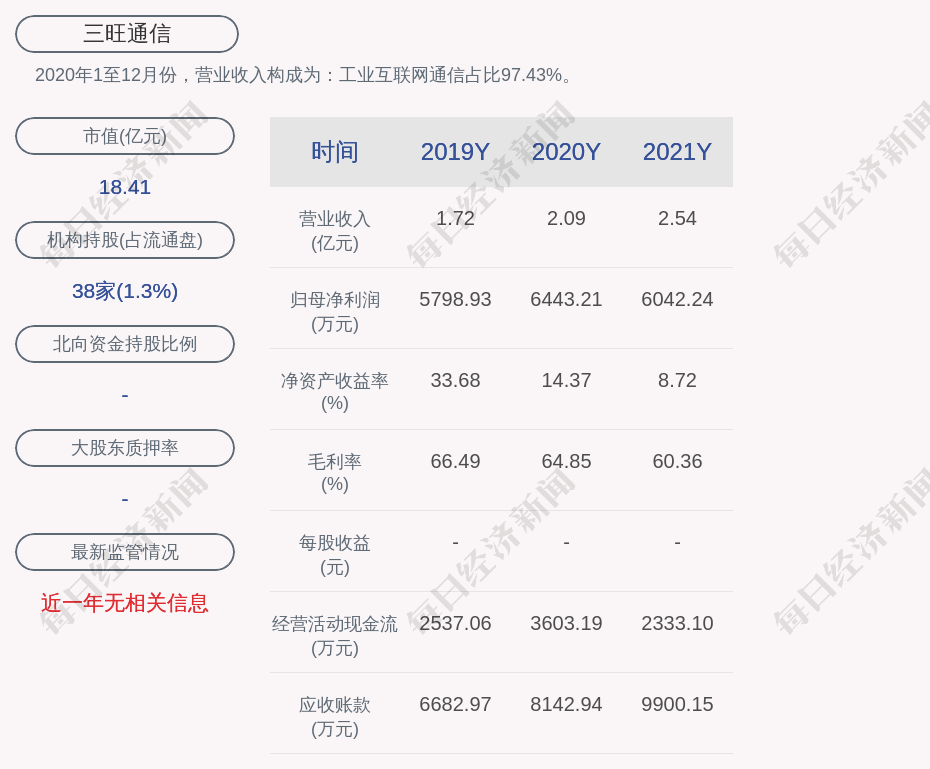Click the 时间 table header
This screenshot has height=769, width=930.
point(335,152)
